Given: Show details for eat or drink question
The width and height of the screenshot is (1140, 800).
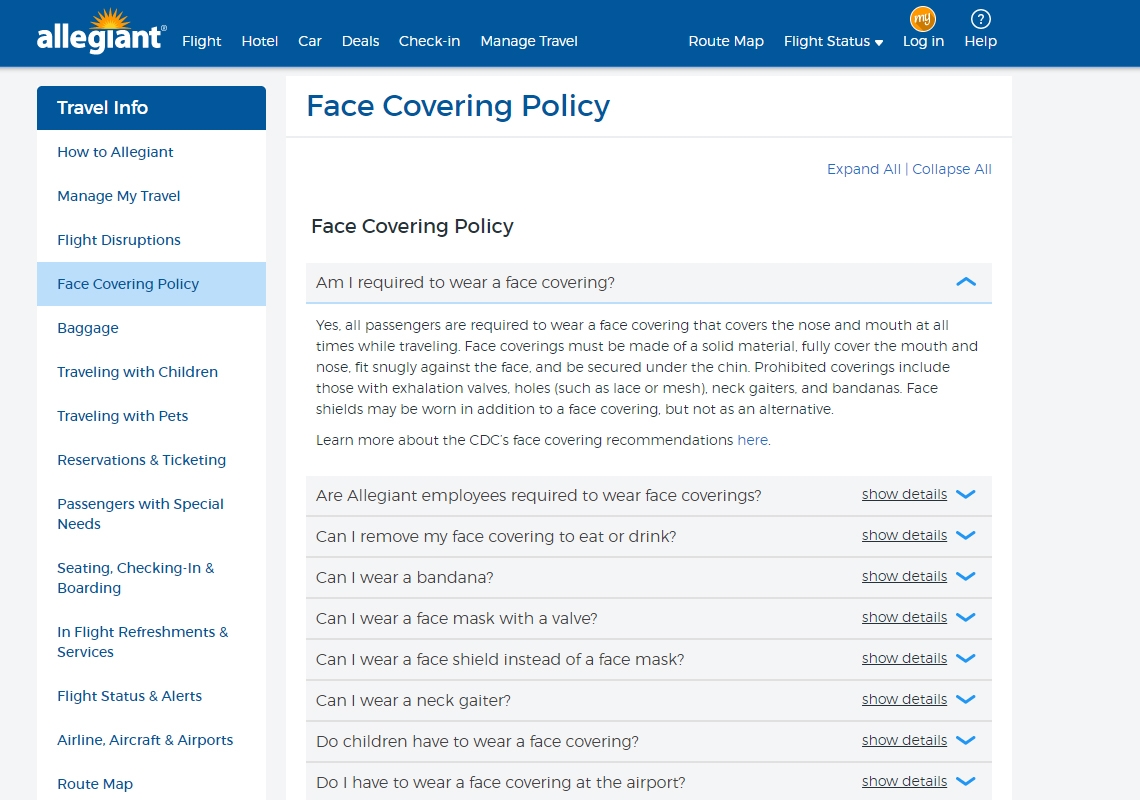Looking at the screenshot, I should [x=904, y=536].
